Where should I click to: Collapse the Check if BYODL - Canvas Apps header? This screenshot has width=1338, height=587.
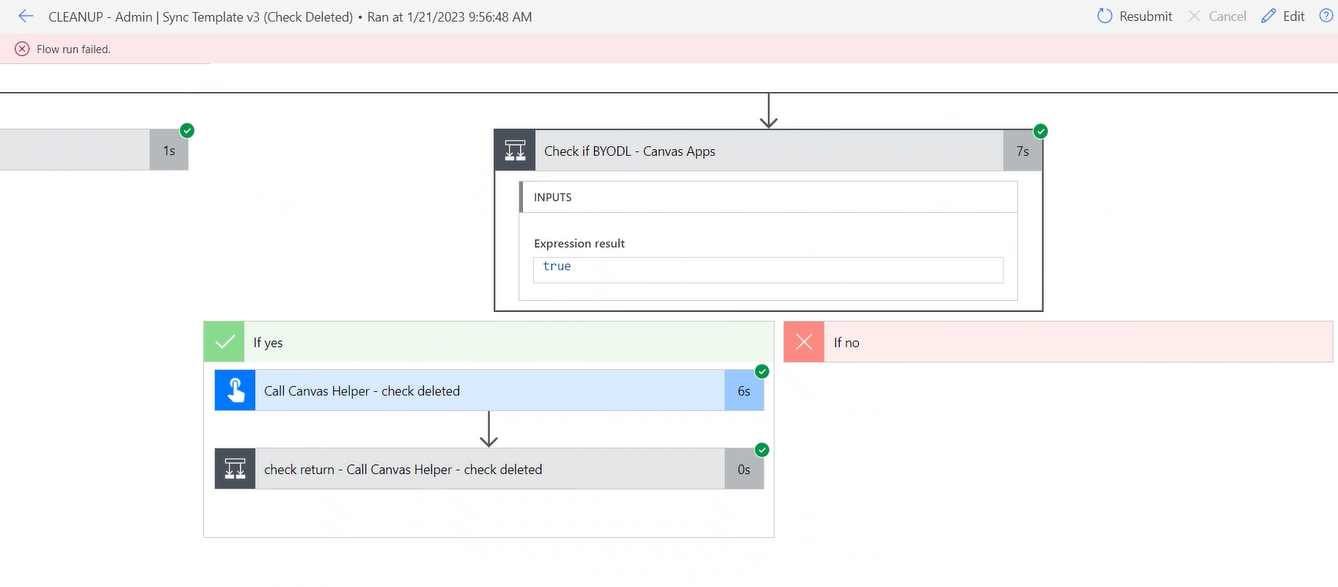[x=768, y=151]
